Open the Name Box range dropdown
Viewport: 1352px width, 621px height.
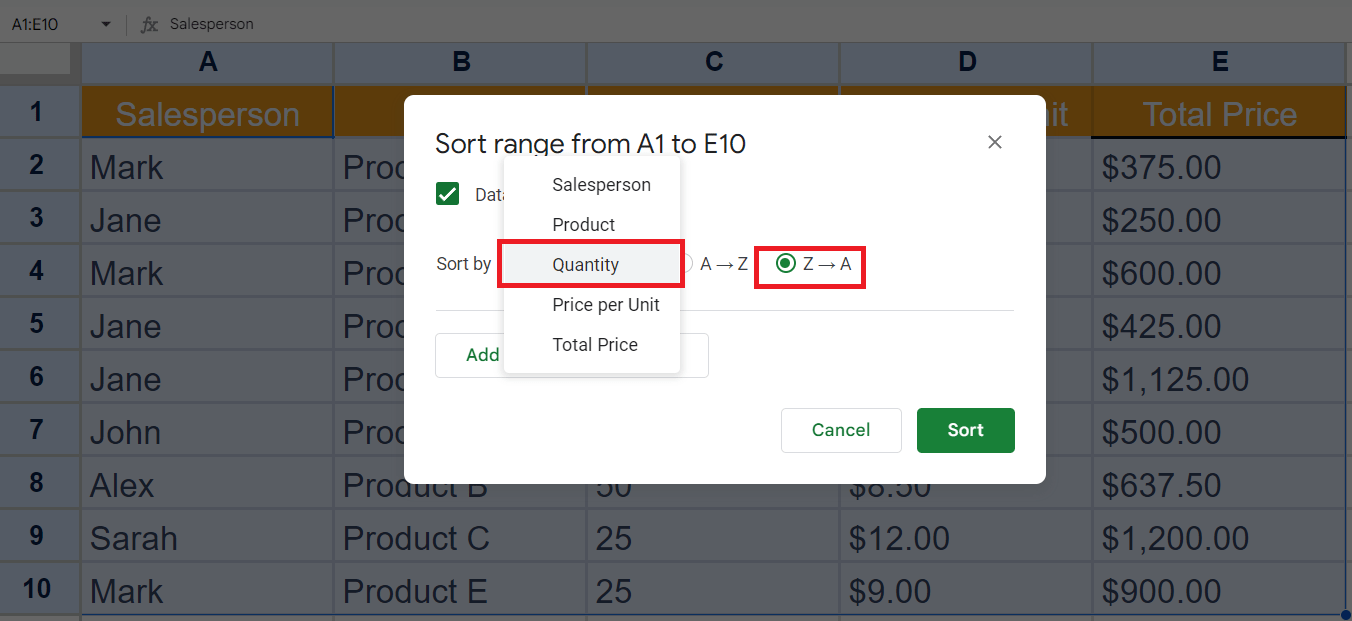pyautogui.click(x=104, y=24)
